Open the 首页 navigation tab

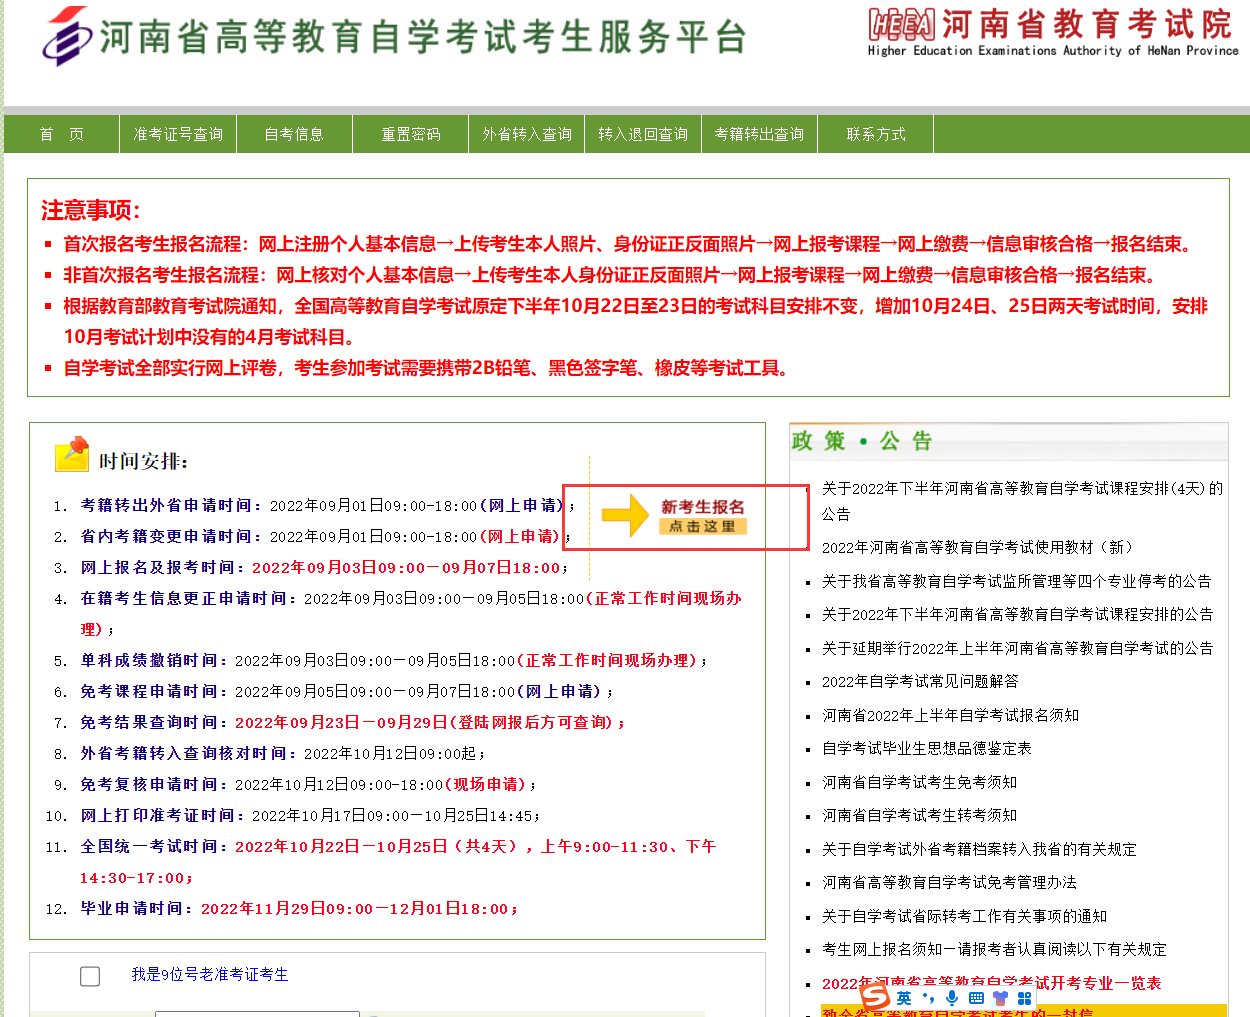(61, 134)
